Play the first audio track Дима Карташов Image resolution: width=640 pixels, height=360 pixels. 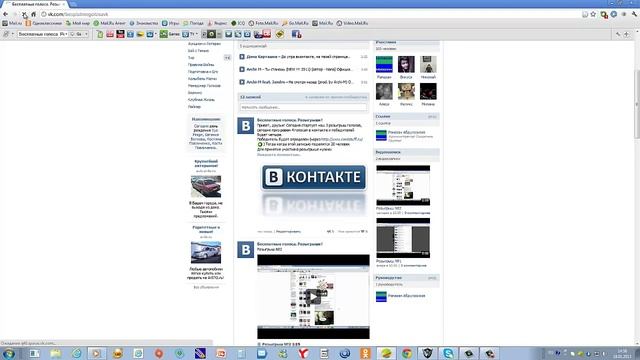pyautogui.click(x=242, y=57)
